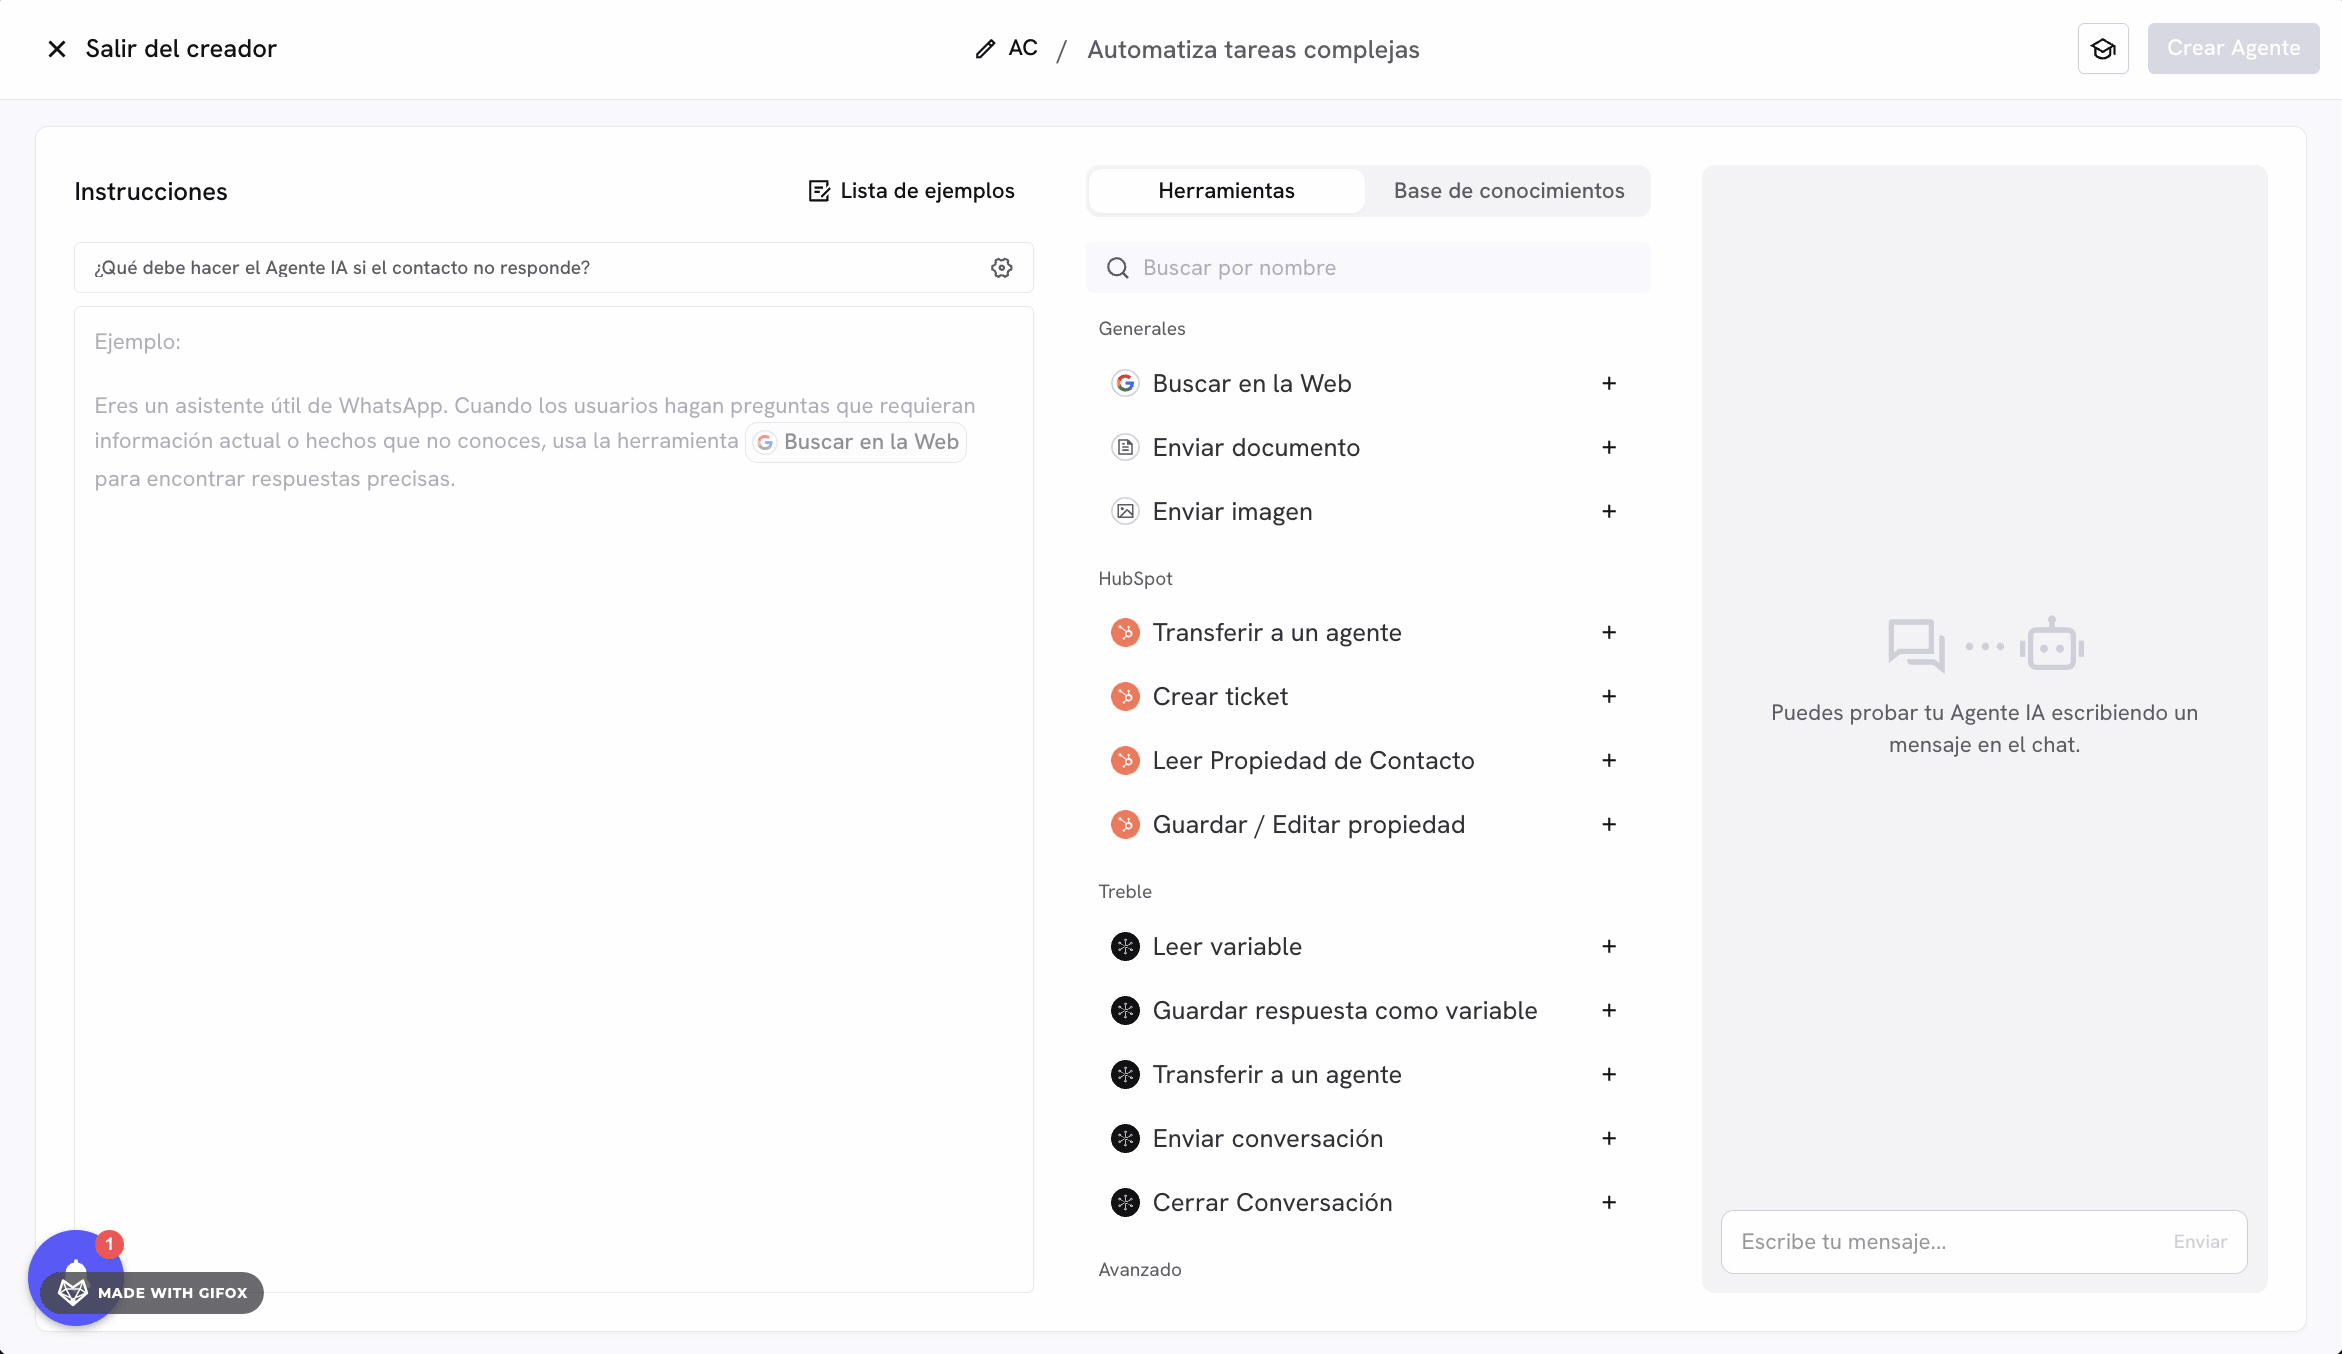Switch to the Base de conocimientos tab
Screen dimensions: 2342x1354
(1509, 190)
